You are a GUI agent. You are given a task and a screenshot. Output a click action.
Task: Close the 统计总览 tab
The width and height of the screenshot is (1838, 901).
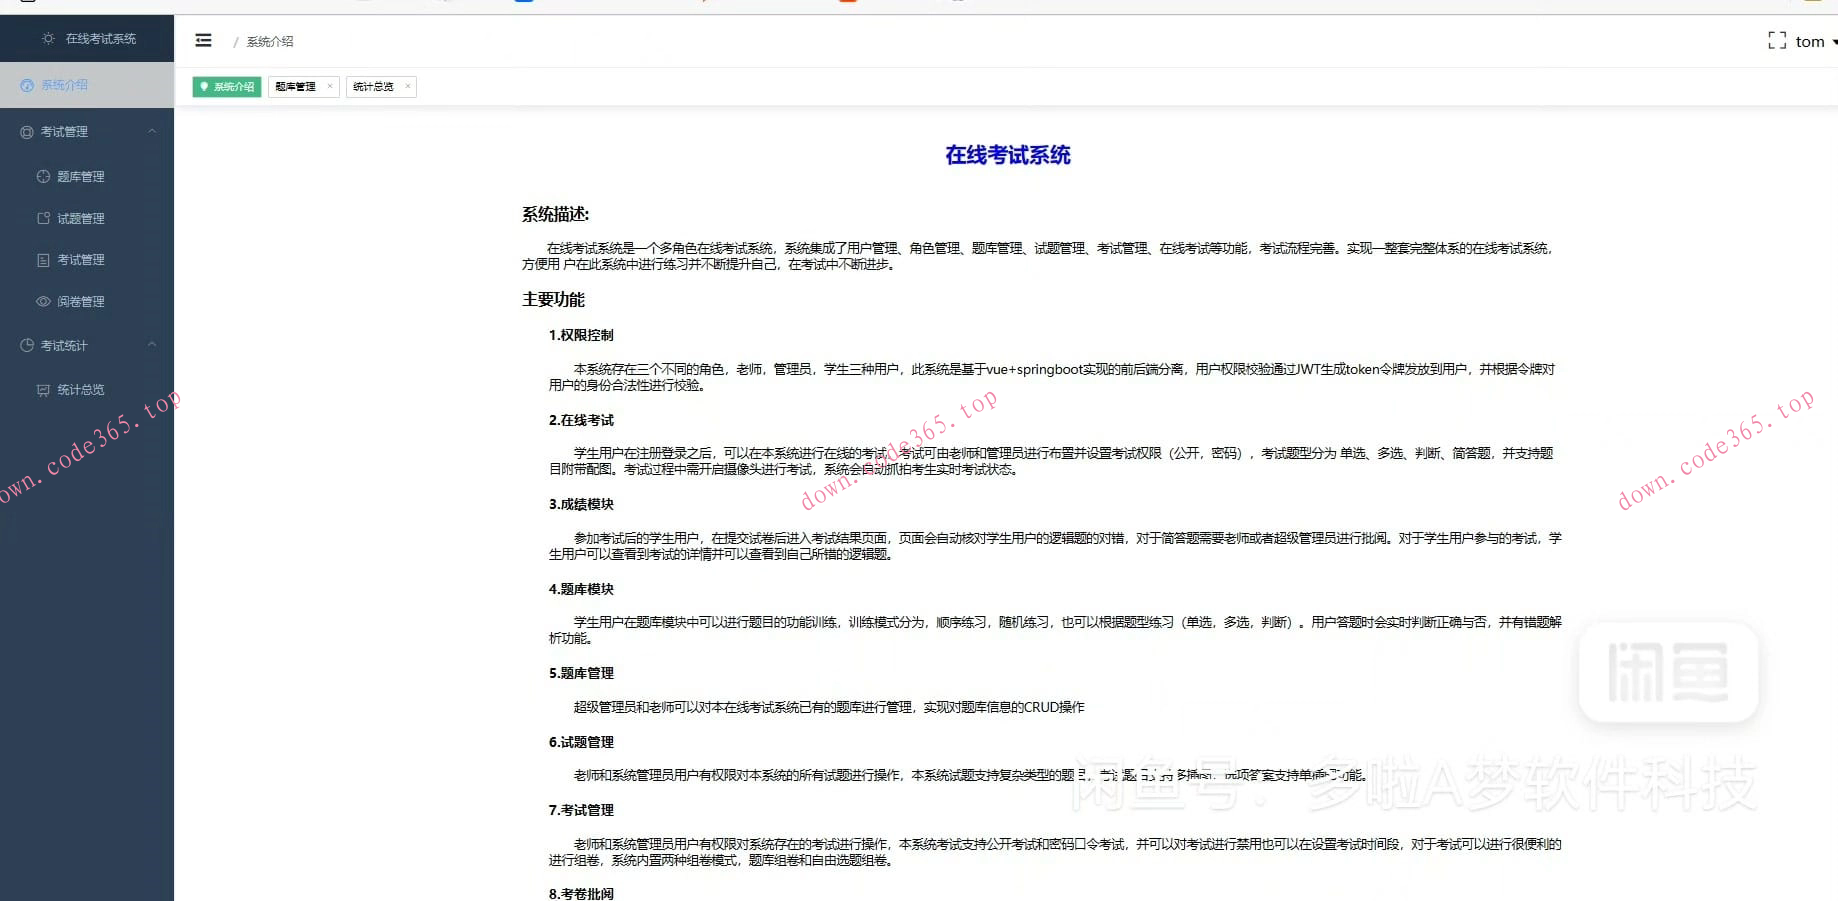coord(408,87)
